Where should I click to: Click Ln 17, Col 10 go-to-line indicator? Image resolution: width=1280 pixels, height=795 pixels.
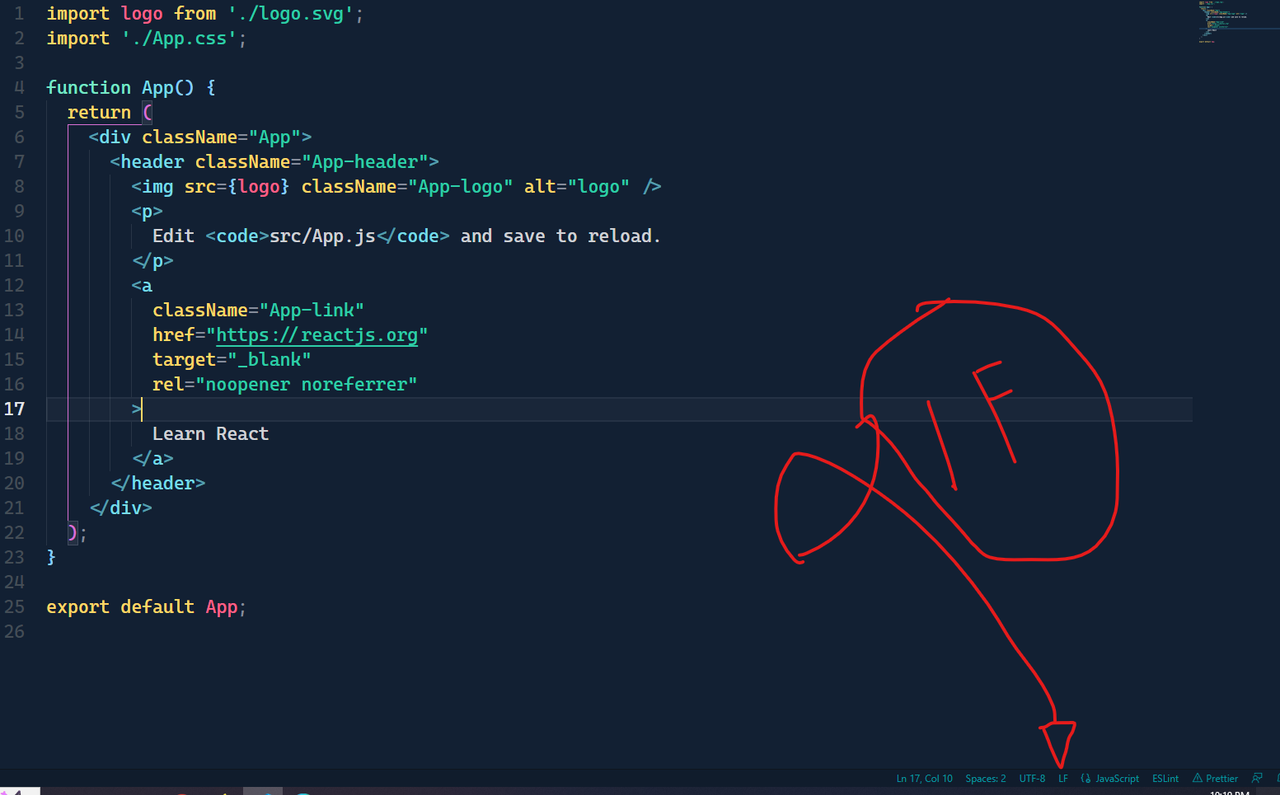924,778
